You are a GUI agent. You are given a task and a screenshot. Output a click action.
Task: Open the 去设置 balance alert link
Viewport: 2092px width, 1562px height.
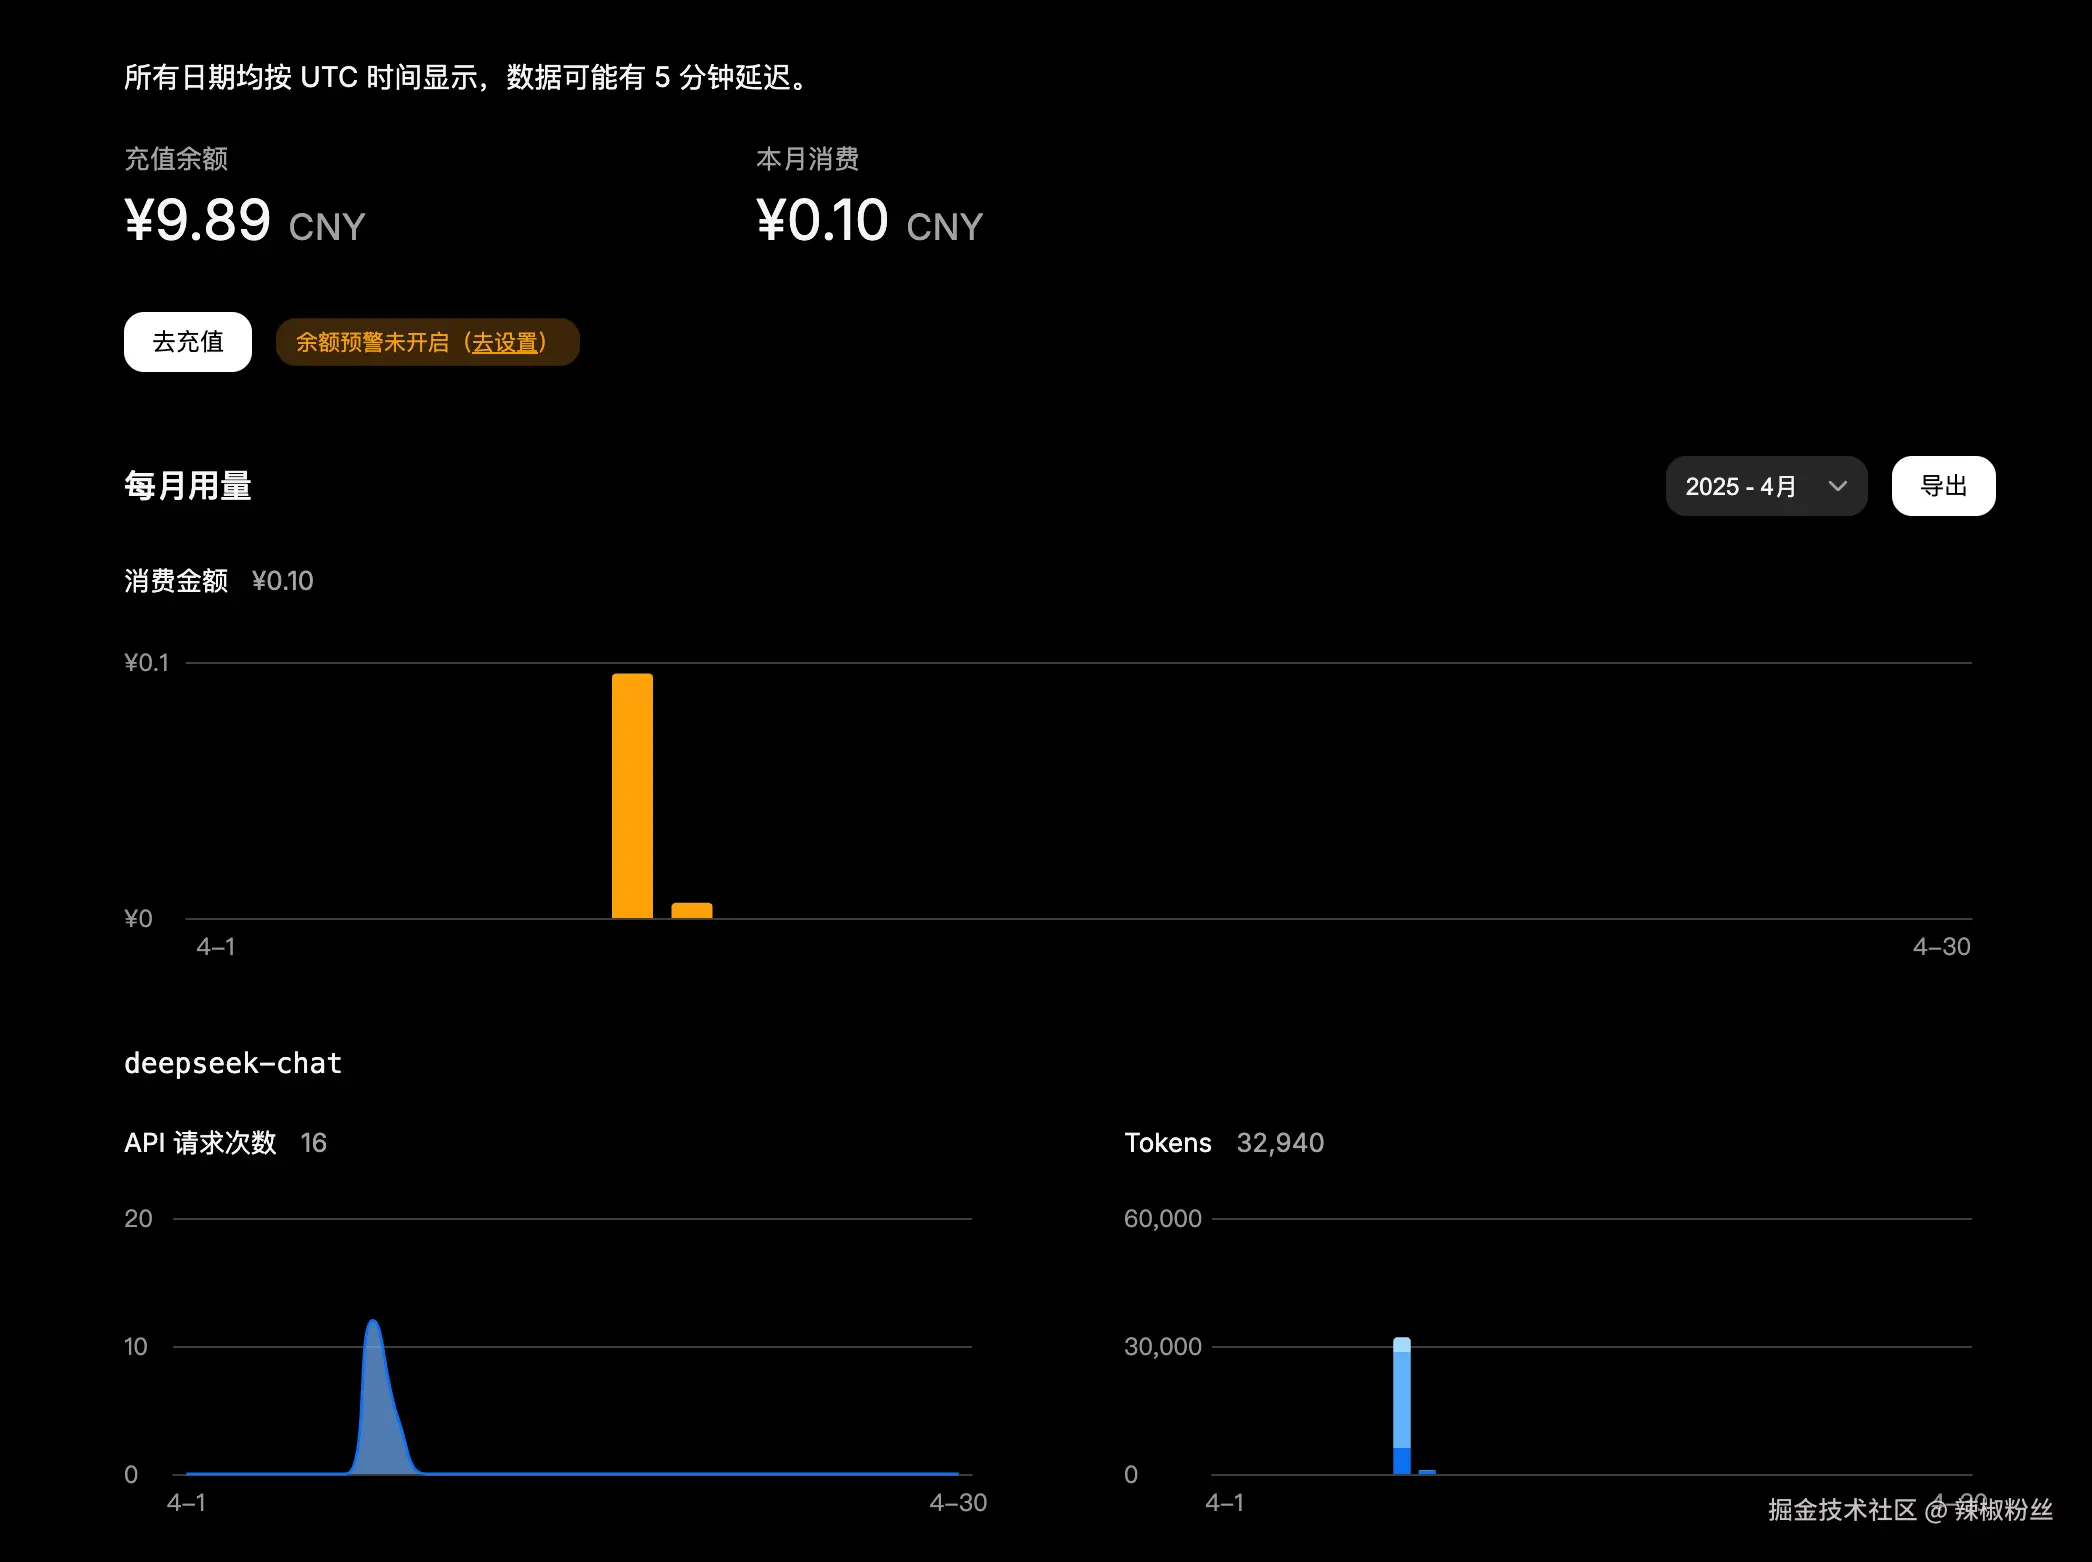[x=505, y=343]
